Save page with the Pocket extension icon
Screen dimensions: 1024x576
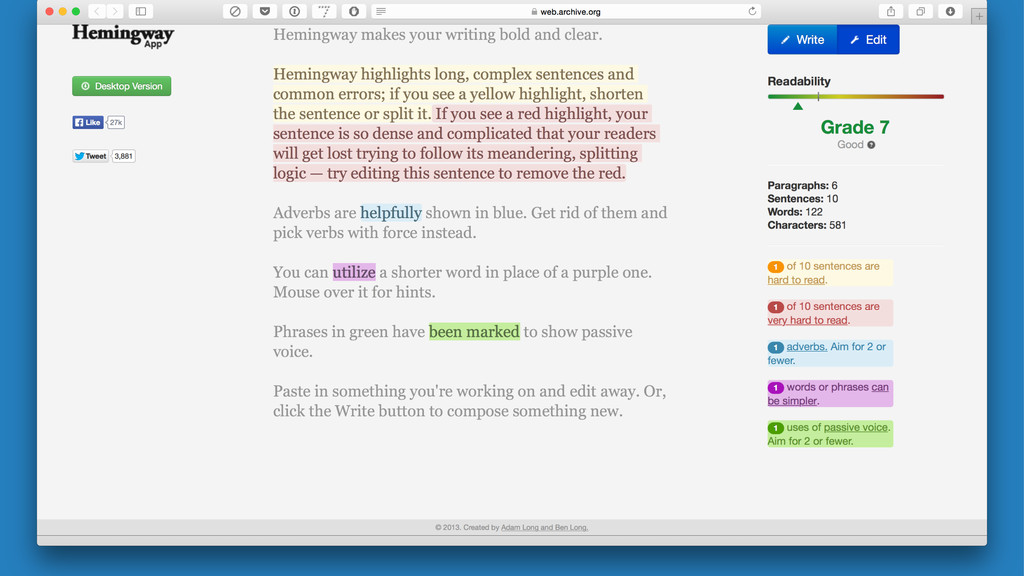pyautogui.click(x=264, y=11)
